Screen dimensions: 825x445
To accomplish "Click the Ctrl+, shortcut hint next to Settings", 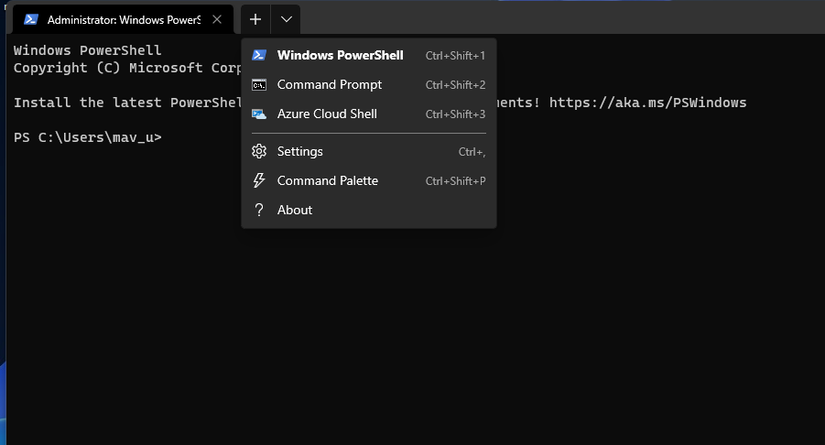I will [x=471, y=152].
